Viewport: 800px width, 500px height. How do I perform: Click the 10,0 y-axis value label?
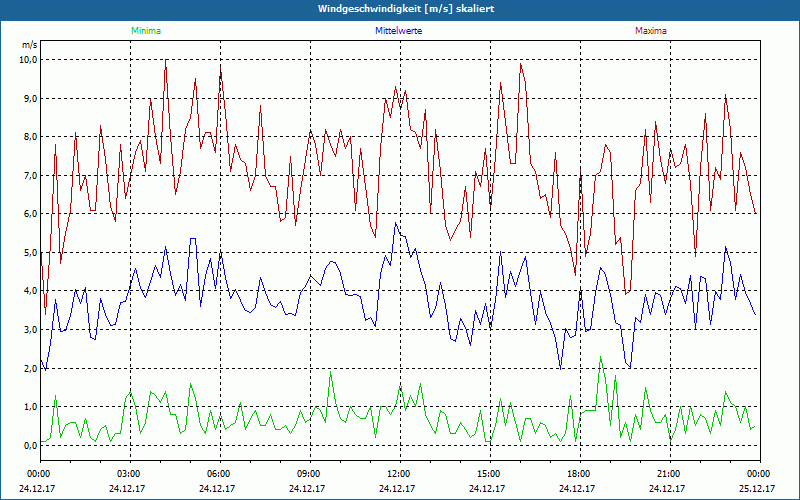coord(28,60)
